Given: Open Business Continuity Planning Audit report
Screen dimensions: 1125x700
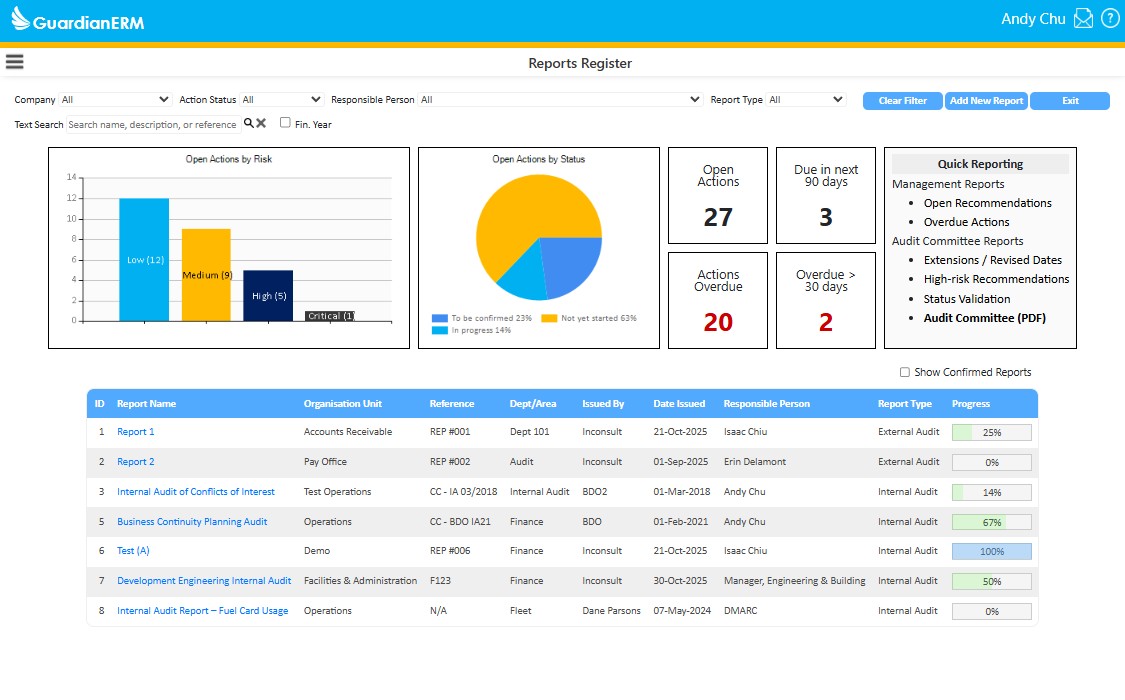Looking at the screenshot, I should pos(192,522).
